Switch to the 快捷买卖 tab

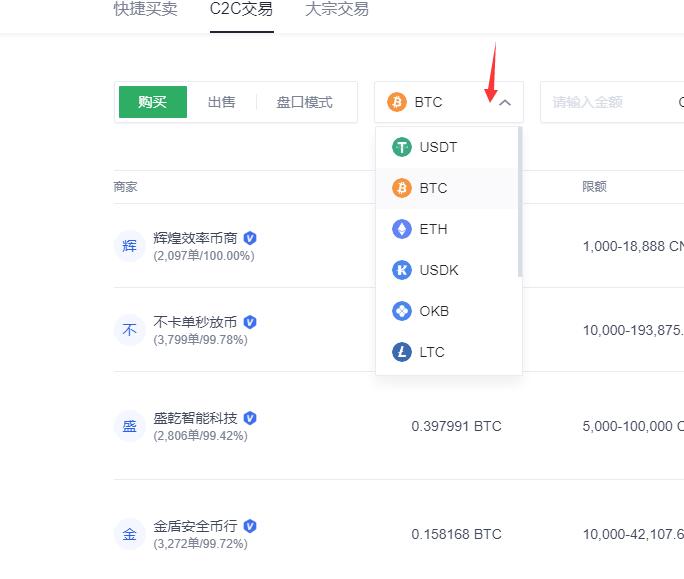[145, 9]
